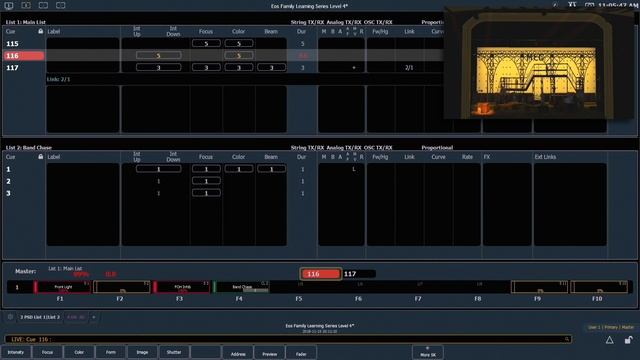The image size is (640, 360).
Task: Click the Focus softkey
Action: tap(47, 353)
